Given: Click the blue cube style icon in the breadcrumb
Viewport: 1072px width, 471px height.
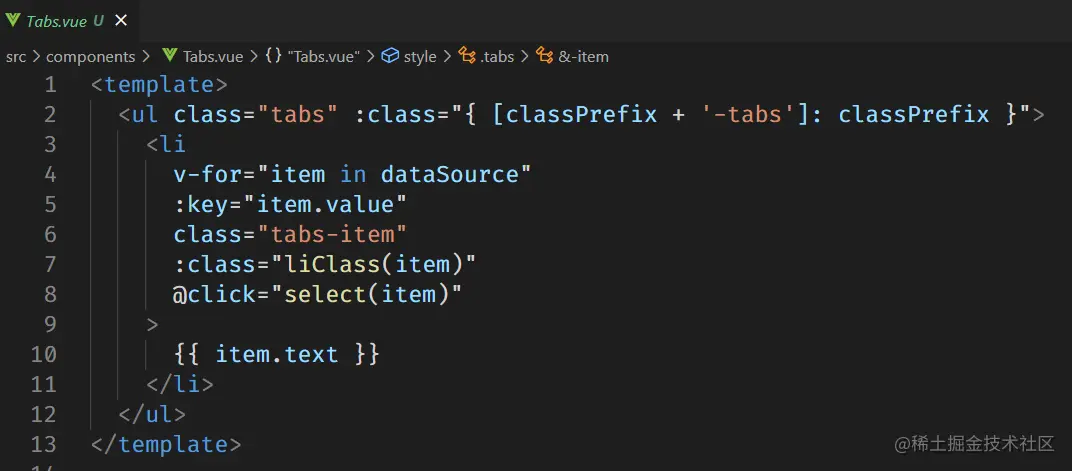Looking at the screenshot, I should 390,56.
